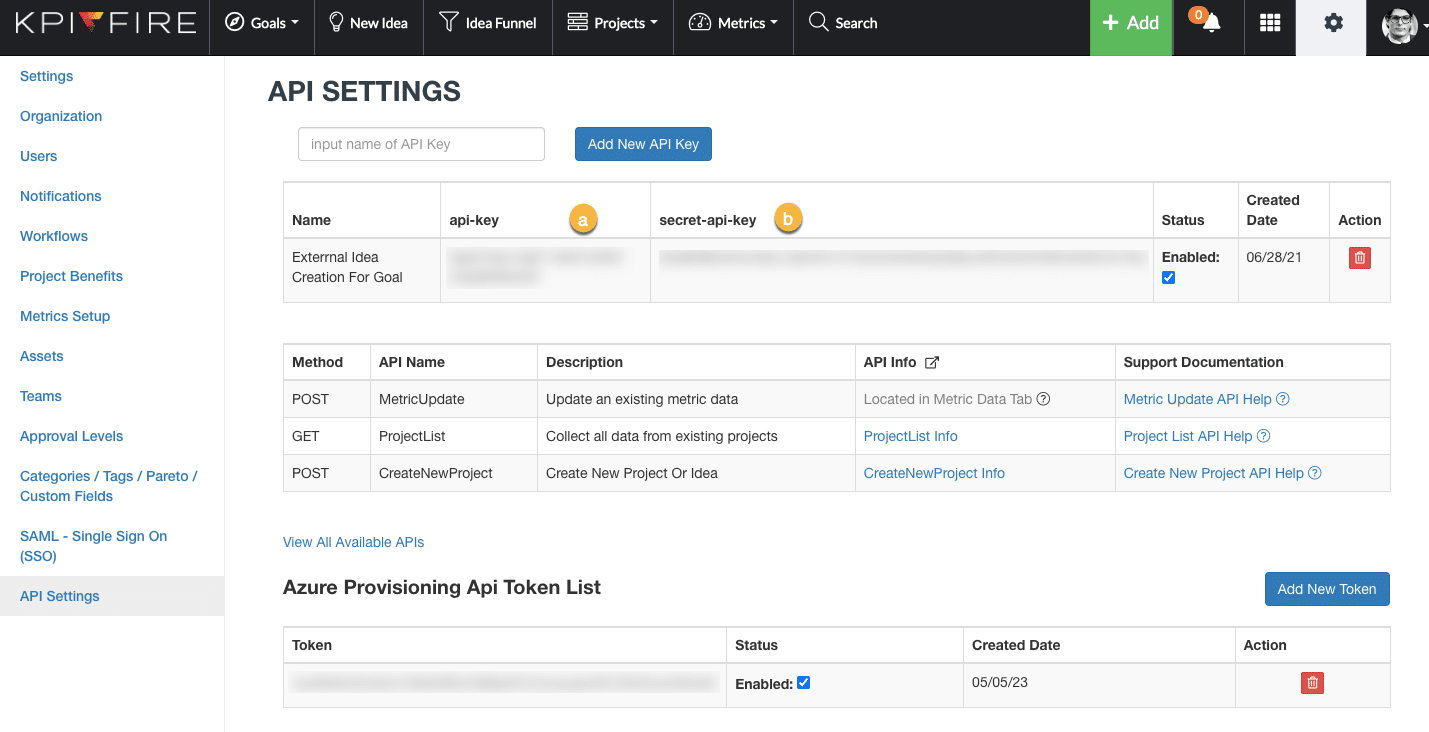Open the Users sidebar link
The height and width of the screenshot is (732, 1429).
click(x=38, y=156)
